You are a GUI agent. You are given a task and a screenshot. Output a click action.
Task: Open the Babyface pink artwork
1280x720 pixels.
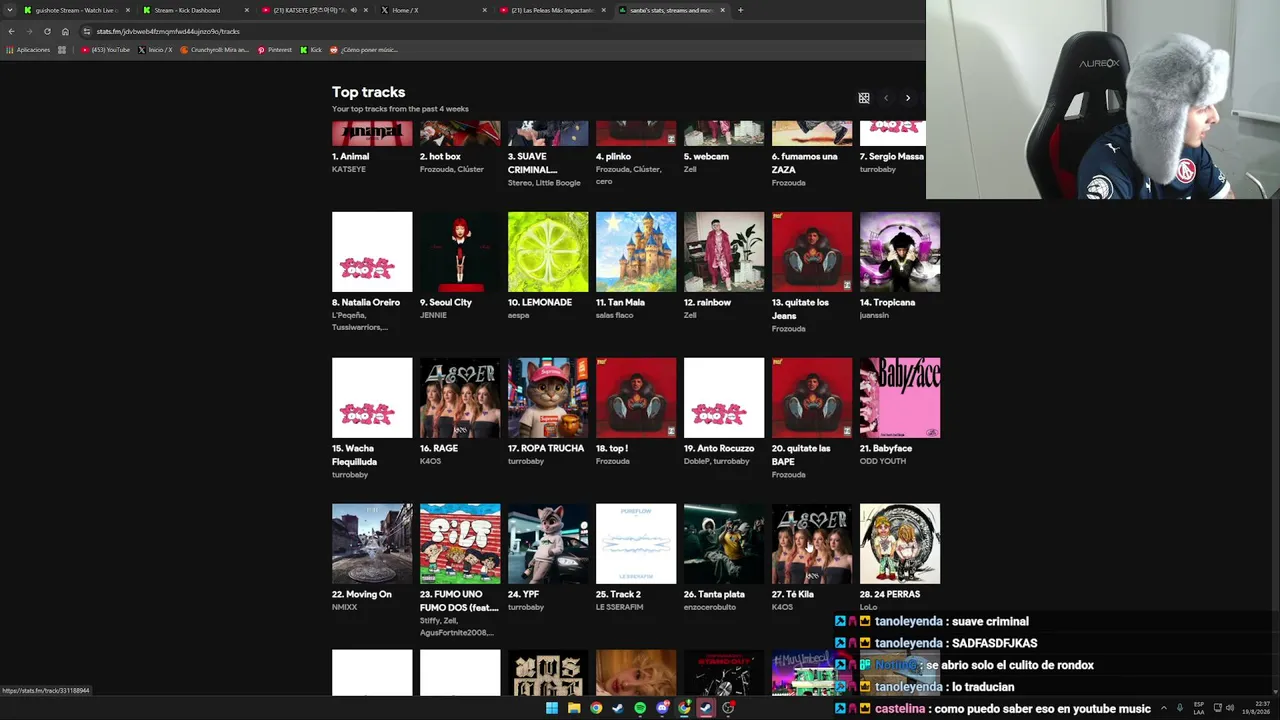[900, 398]
